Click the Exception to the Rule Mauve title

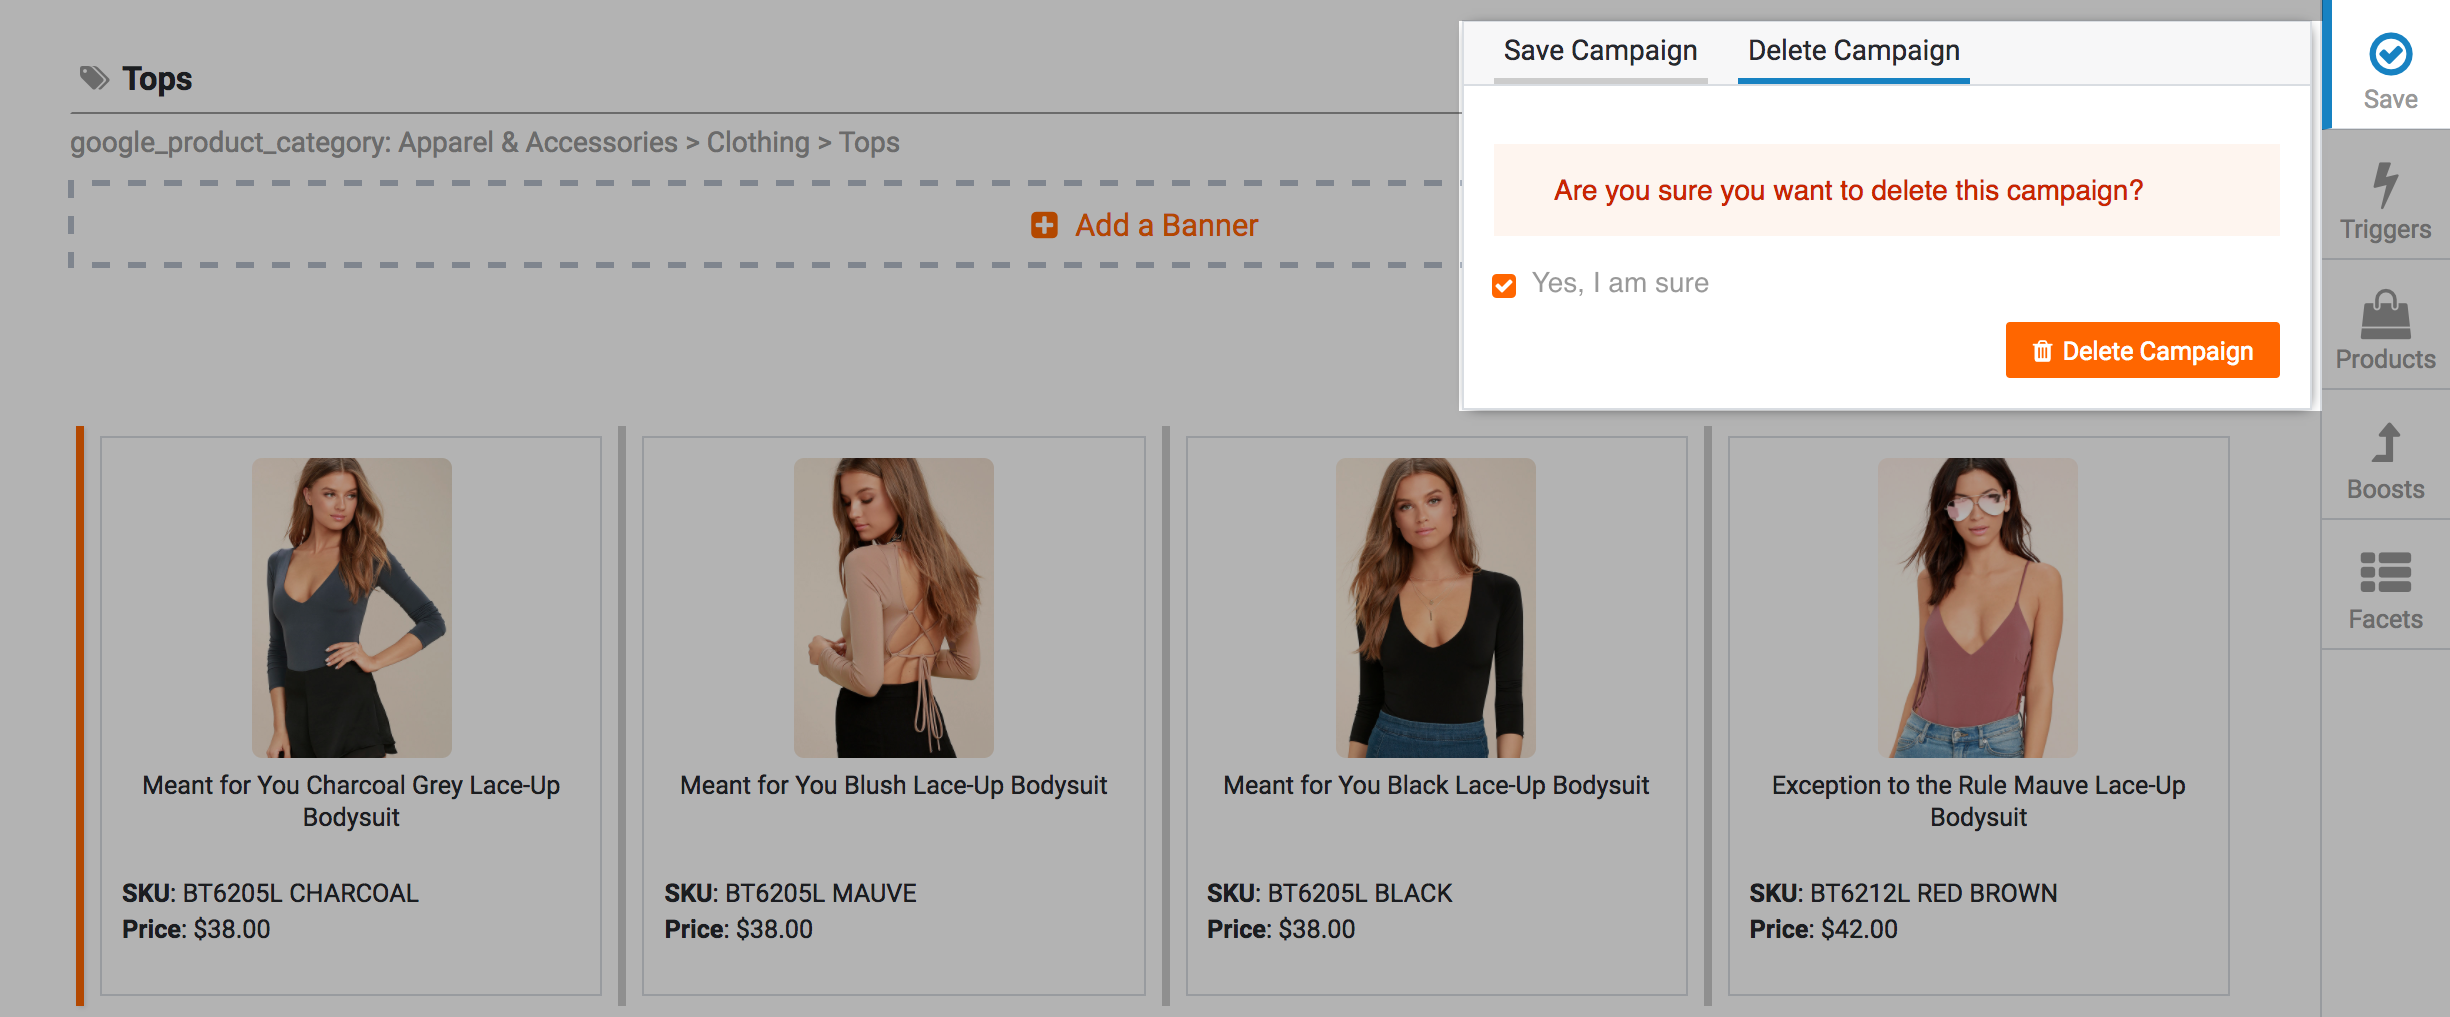coord(1978,800)
